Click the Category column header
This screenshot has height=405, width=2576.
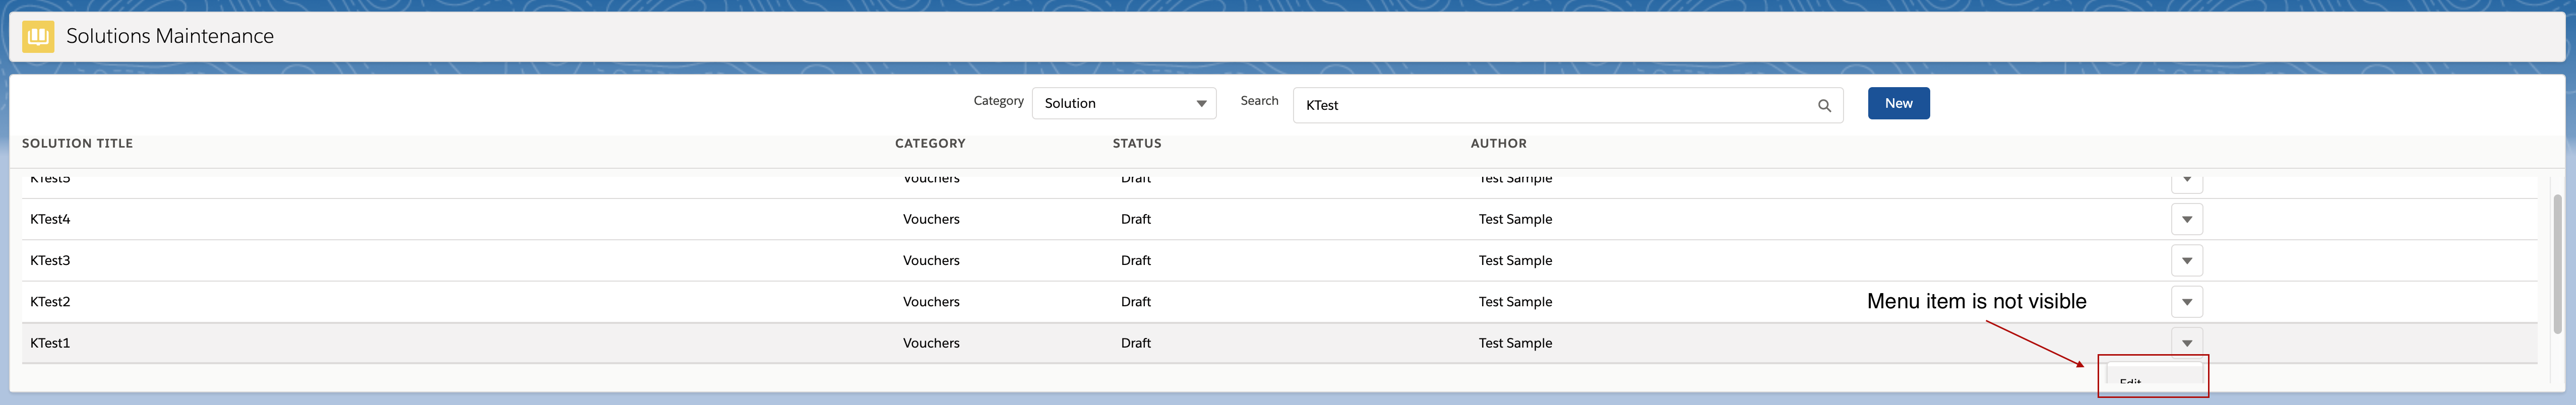coord(929,144)
